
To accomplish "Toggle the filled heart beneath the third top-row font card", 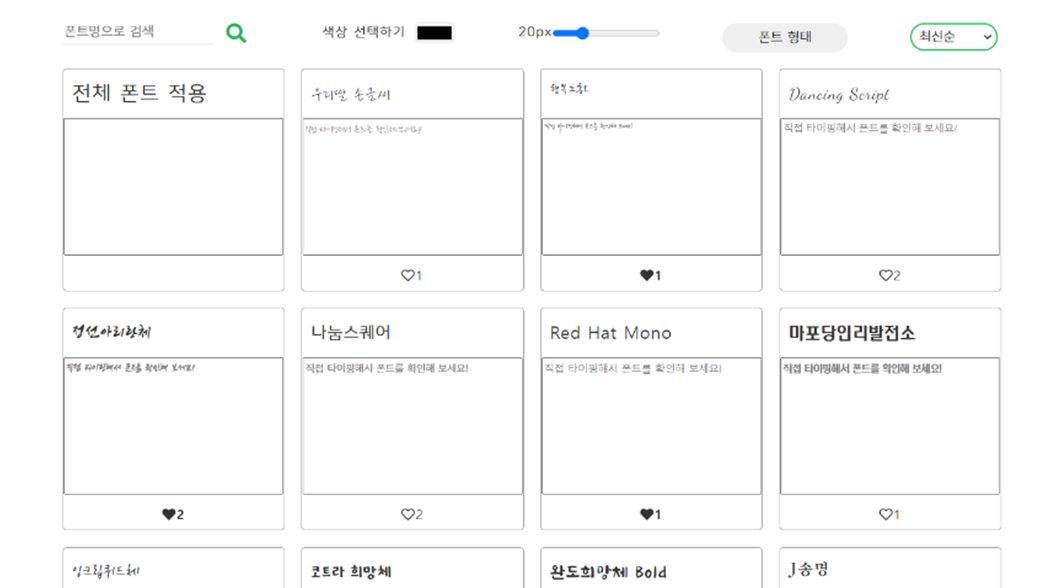I will coord(647,275).
